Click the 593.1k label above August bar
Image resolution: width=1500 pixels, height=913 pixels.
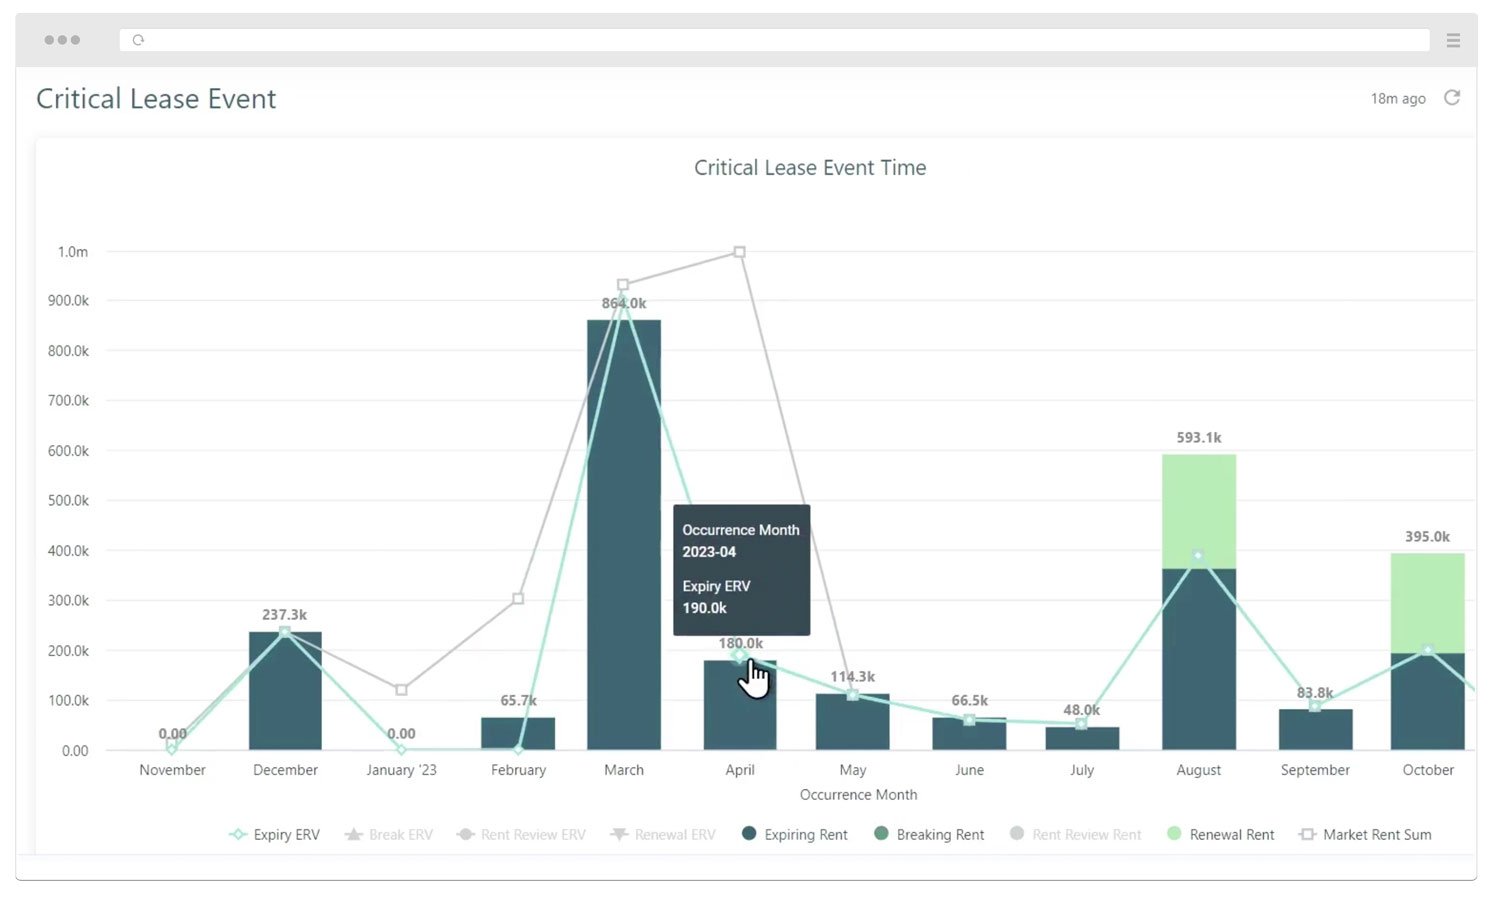point(1199,438)
